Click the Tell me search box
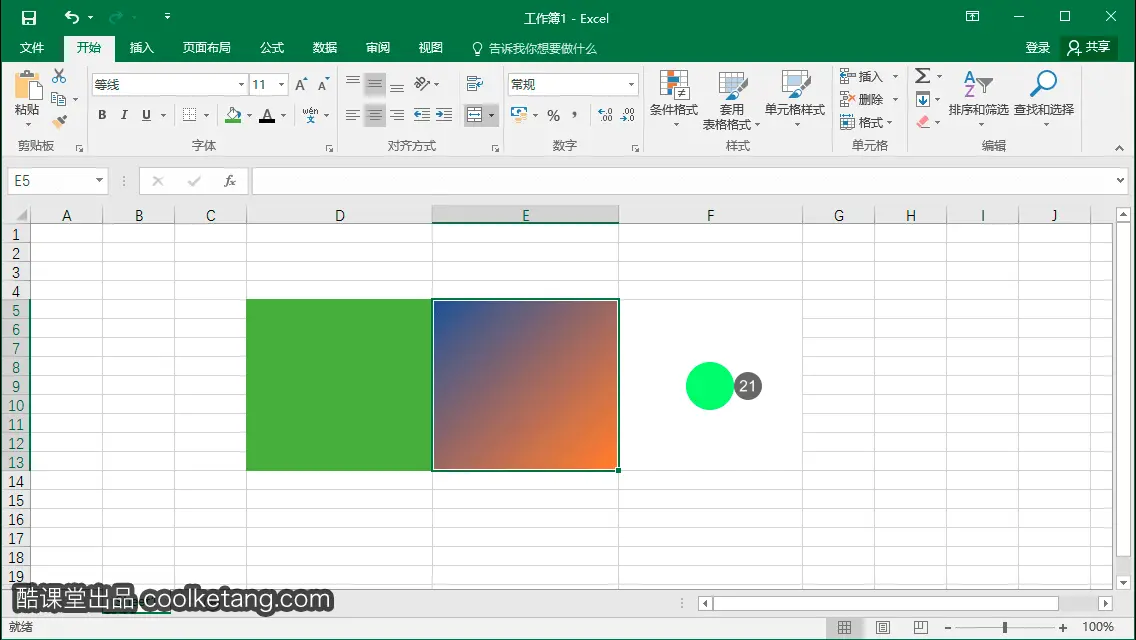 point(535,49)
